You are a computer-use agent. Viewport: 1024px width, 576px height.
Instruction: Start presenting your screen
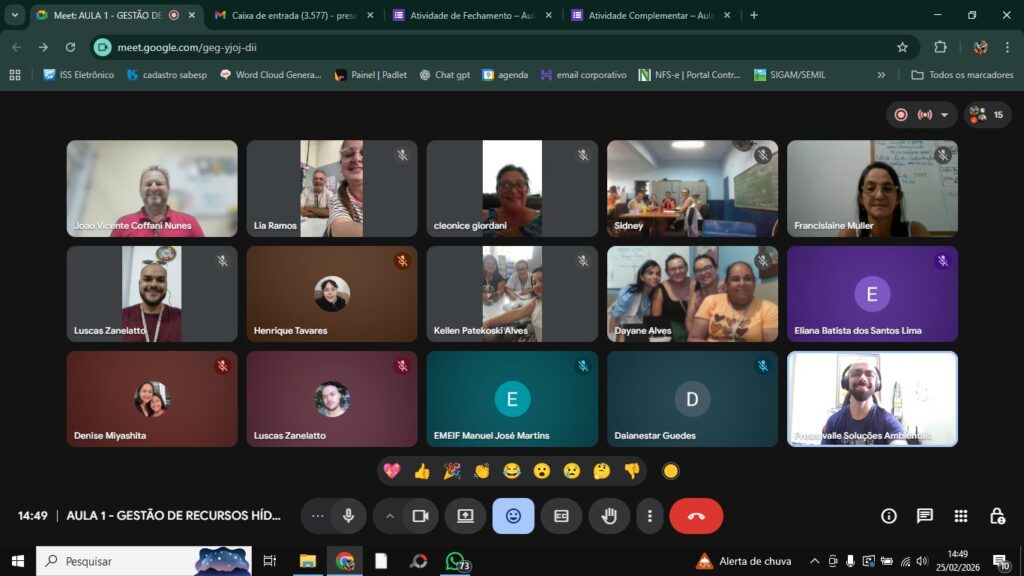pyautogui.click(x=465, y=516)
